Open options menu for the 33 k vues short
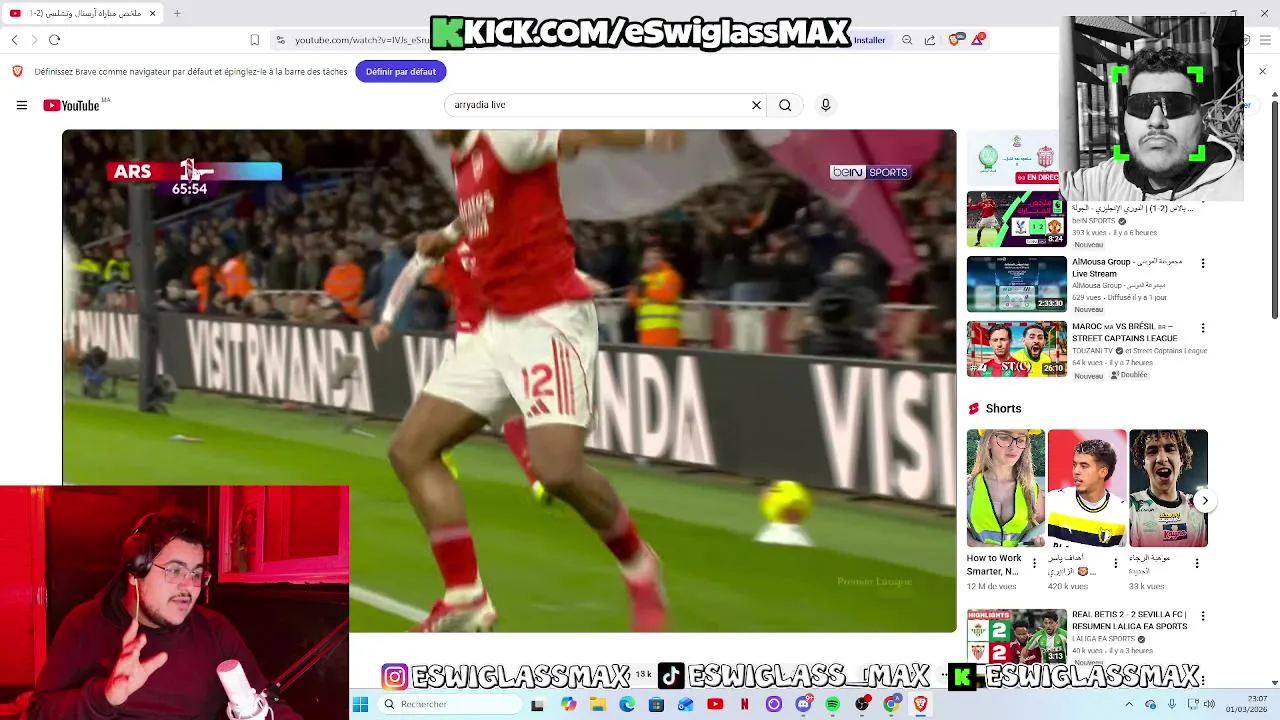Image resolution: width=1280 pixels, height=720 pixels. click(x=1196, y=563)
